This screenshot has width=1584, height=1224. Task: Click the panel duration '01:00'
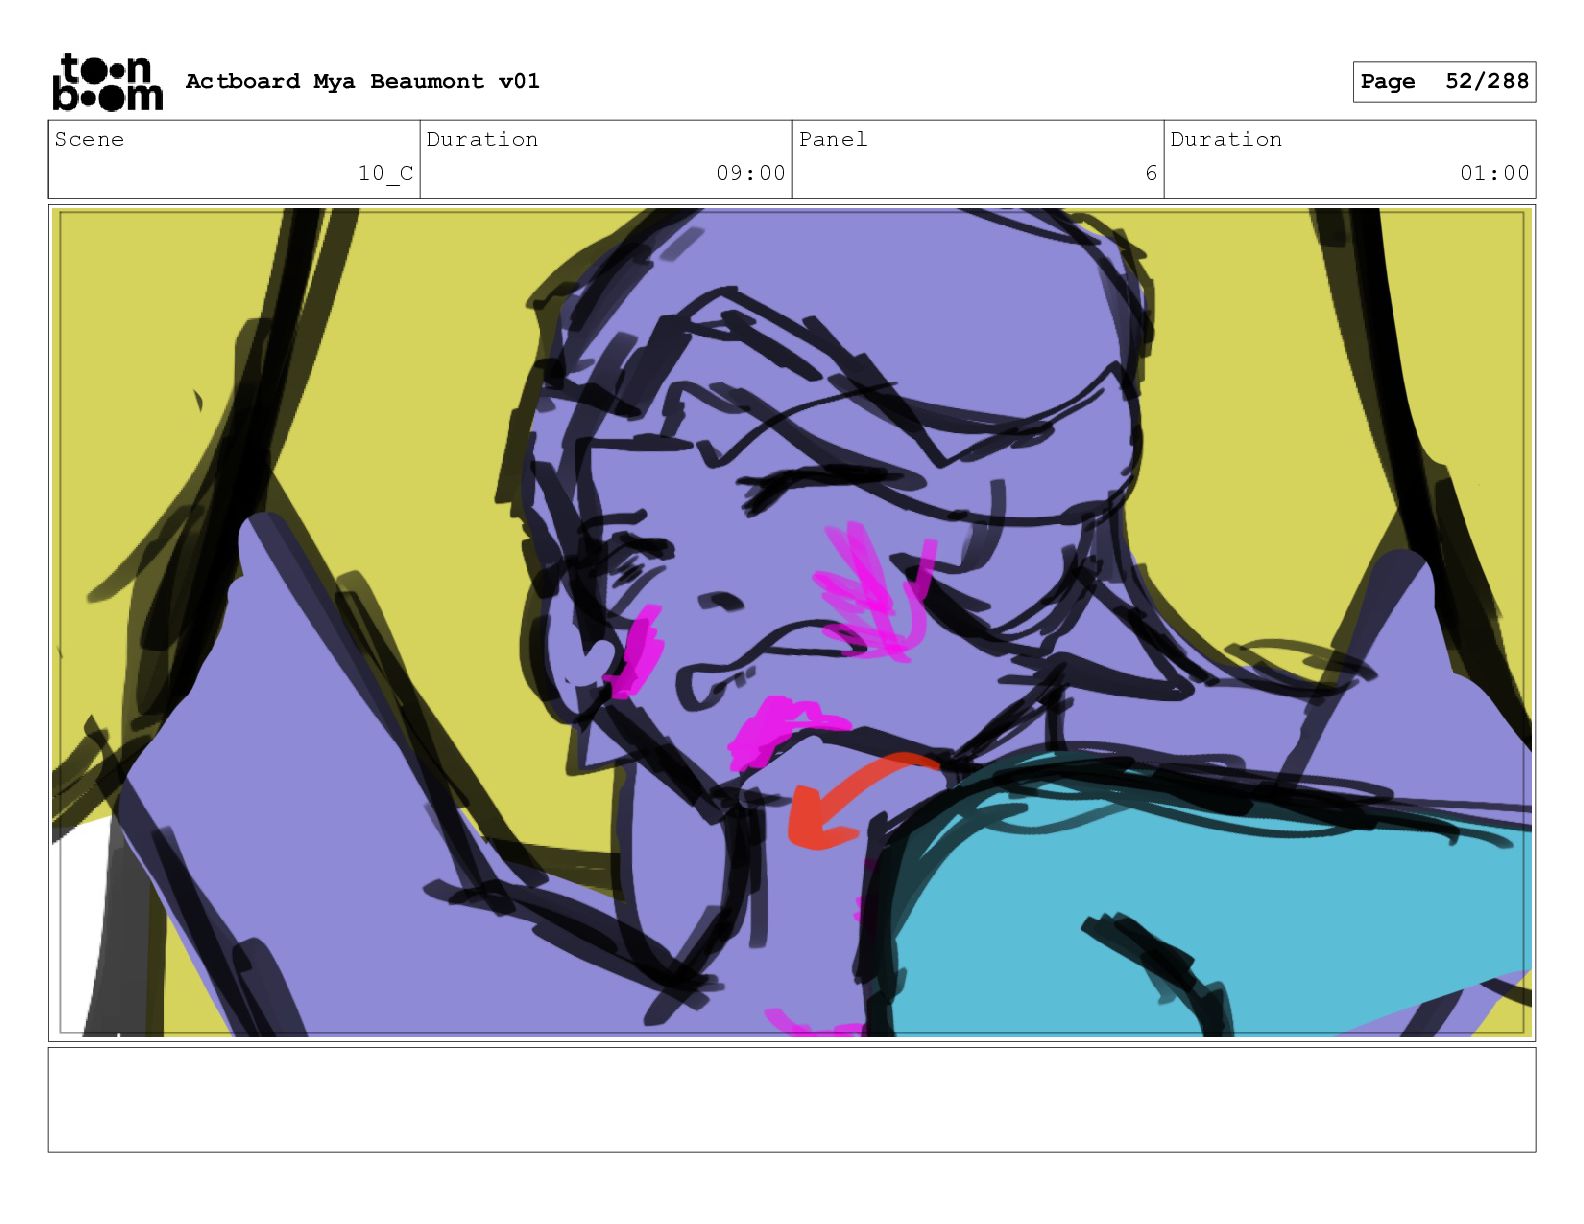[x=1494, y=173]
